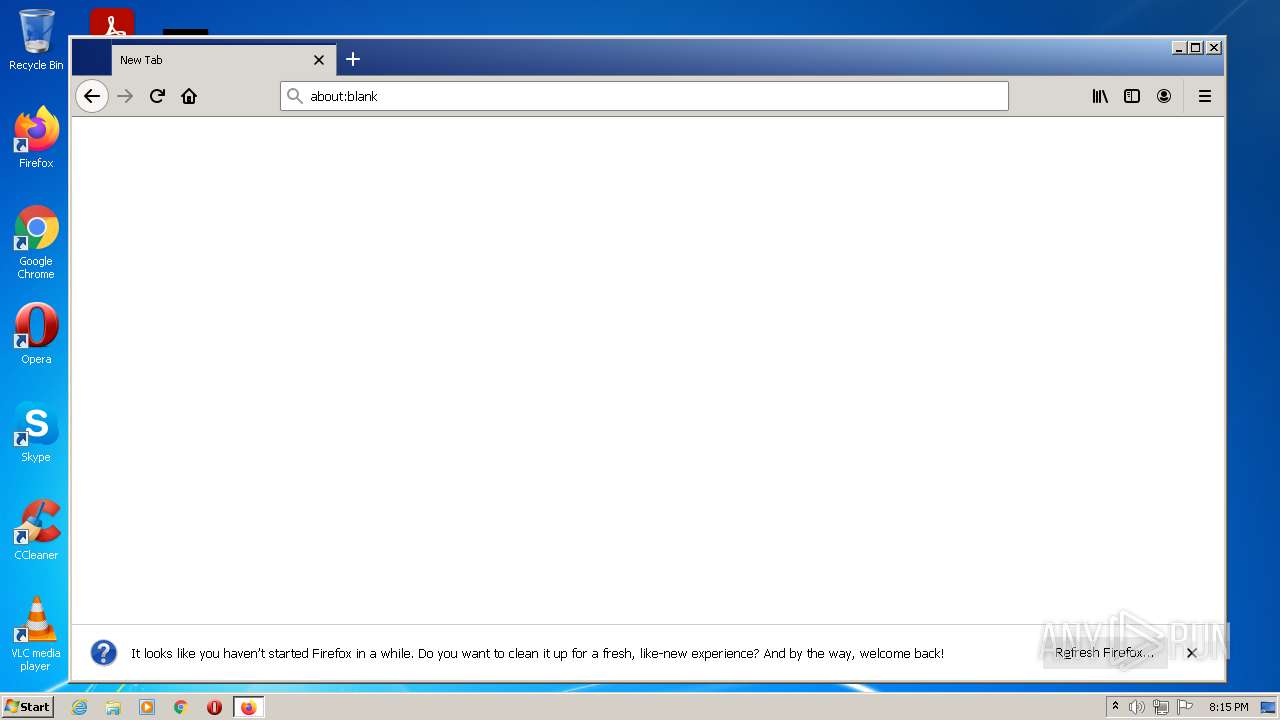Toggle the sidebar view icon

tap(1132, 96)
